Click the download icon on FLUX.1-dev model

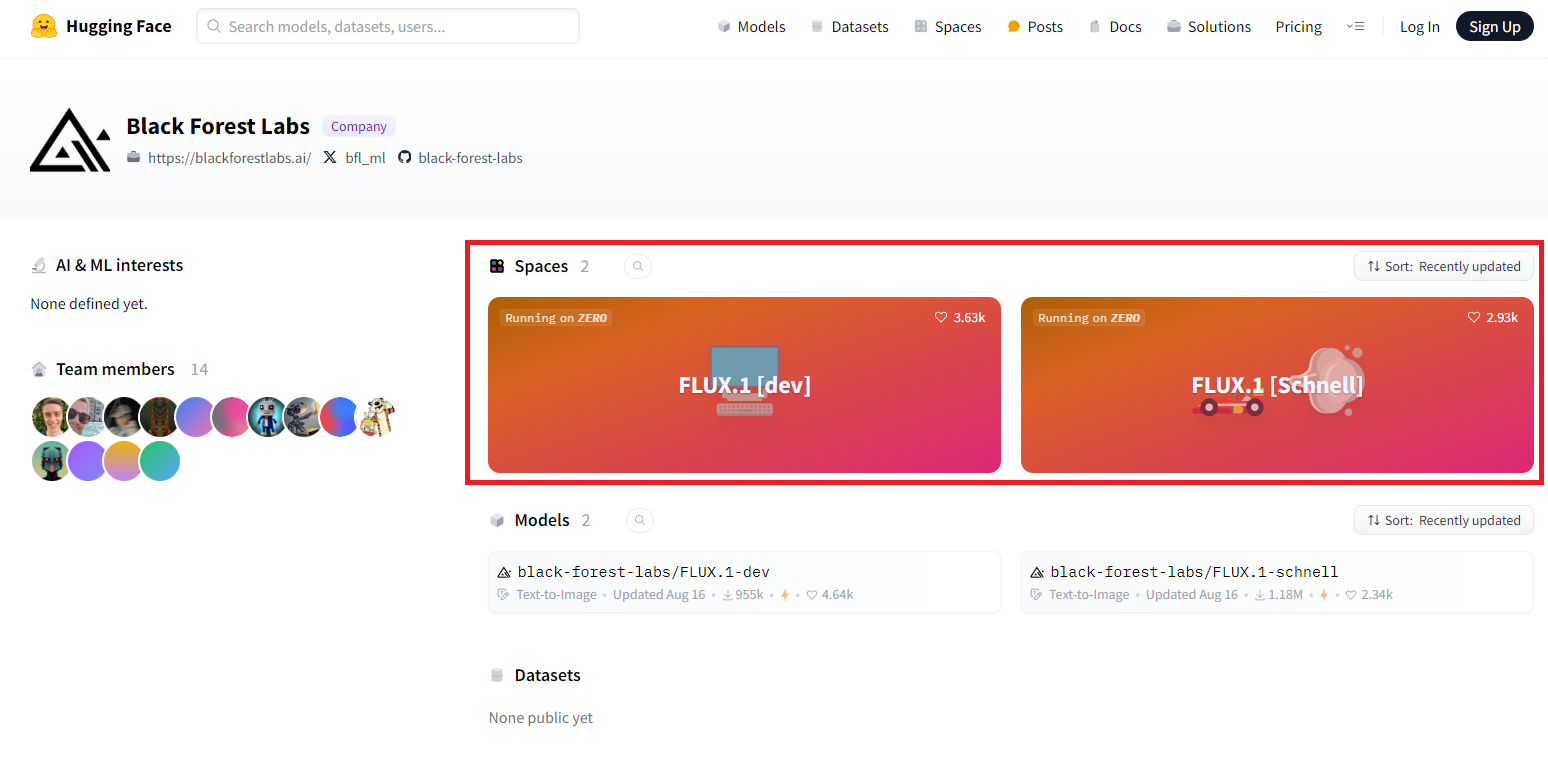[x=727, y=594]
